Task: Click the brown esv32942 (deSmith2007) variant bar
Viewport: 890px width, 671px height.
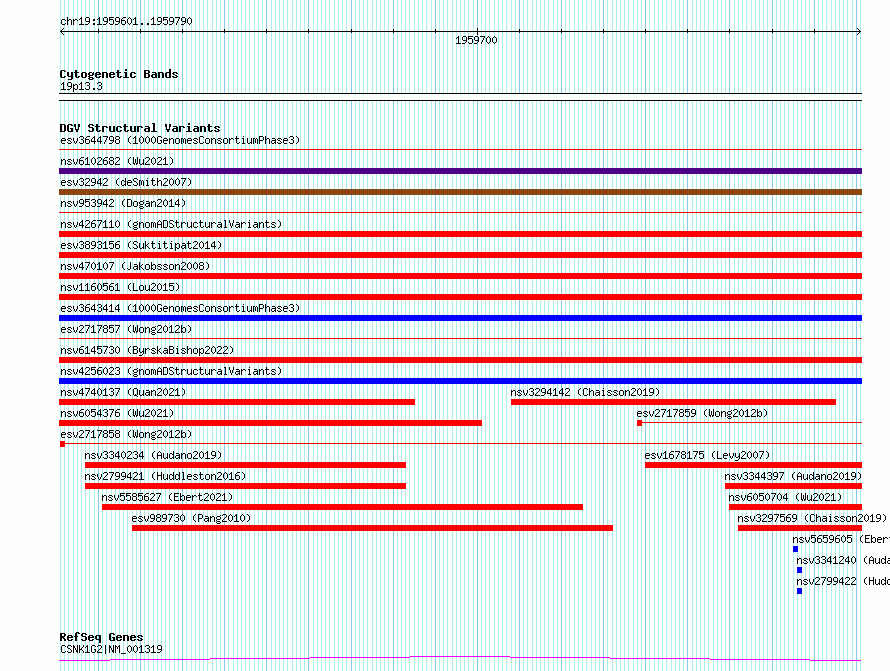Action: click(460, 192)
